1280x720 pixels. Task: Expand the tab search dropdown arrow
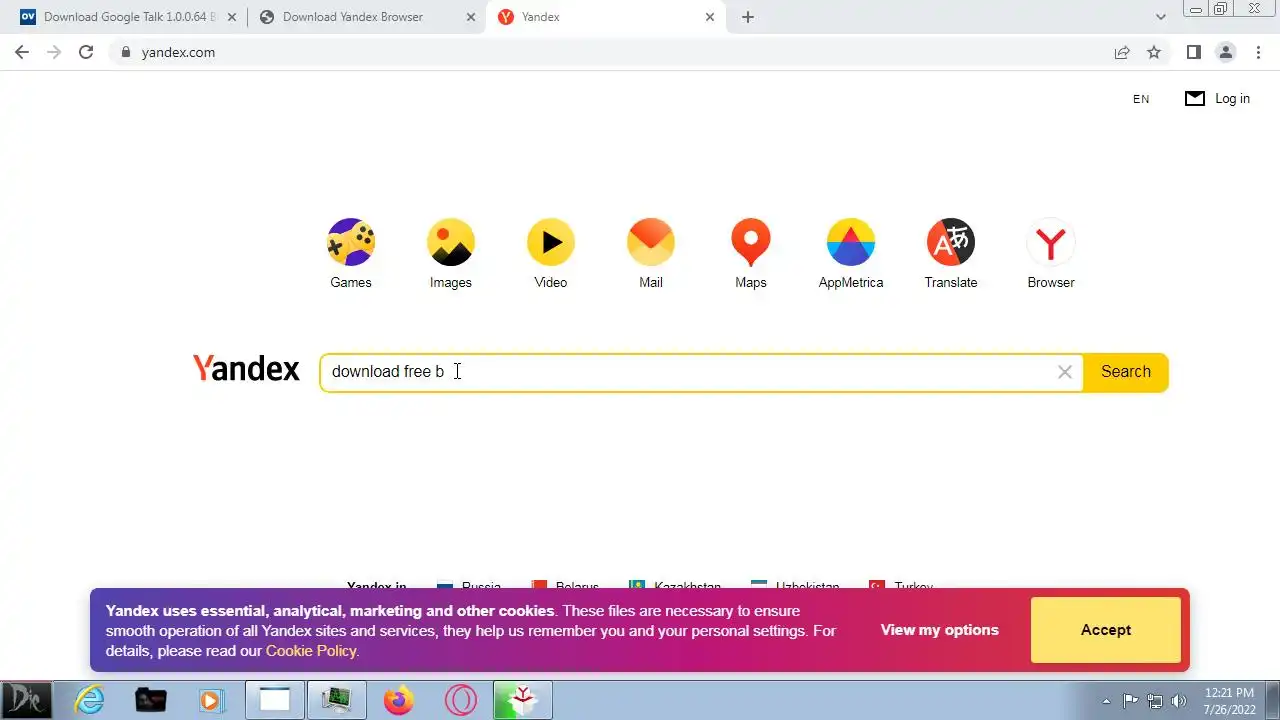(1161, 17)
